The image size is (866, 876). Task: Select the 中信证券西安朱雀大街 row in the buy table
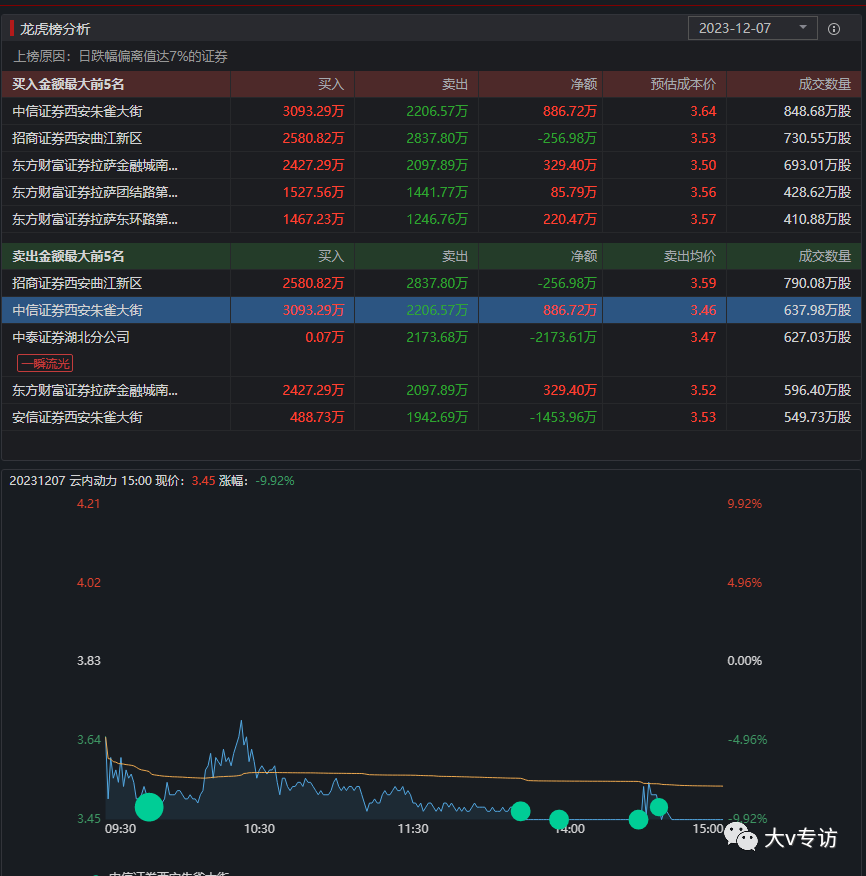tap(431, 111)
